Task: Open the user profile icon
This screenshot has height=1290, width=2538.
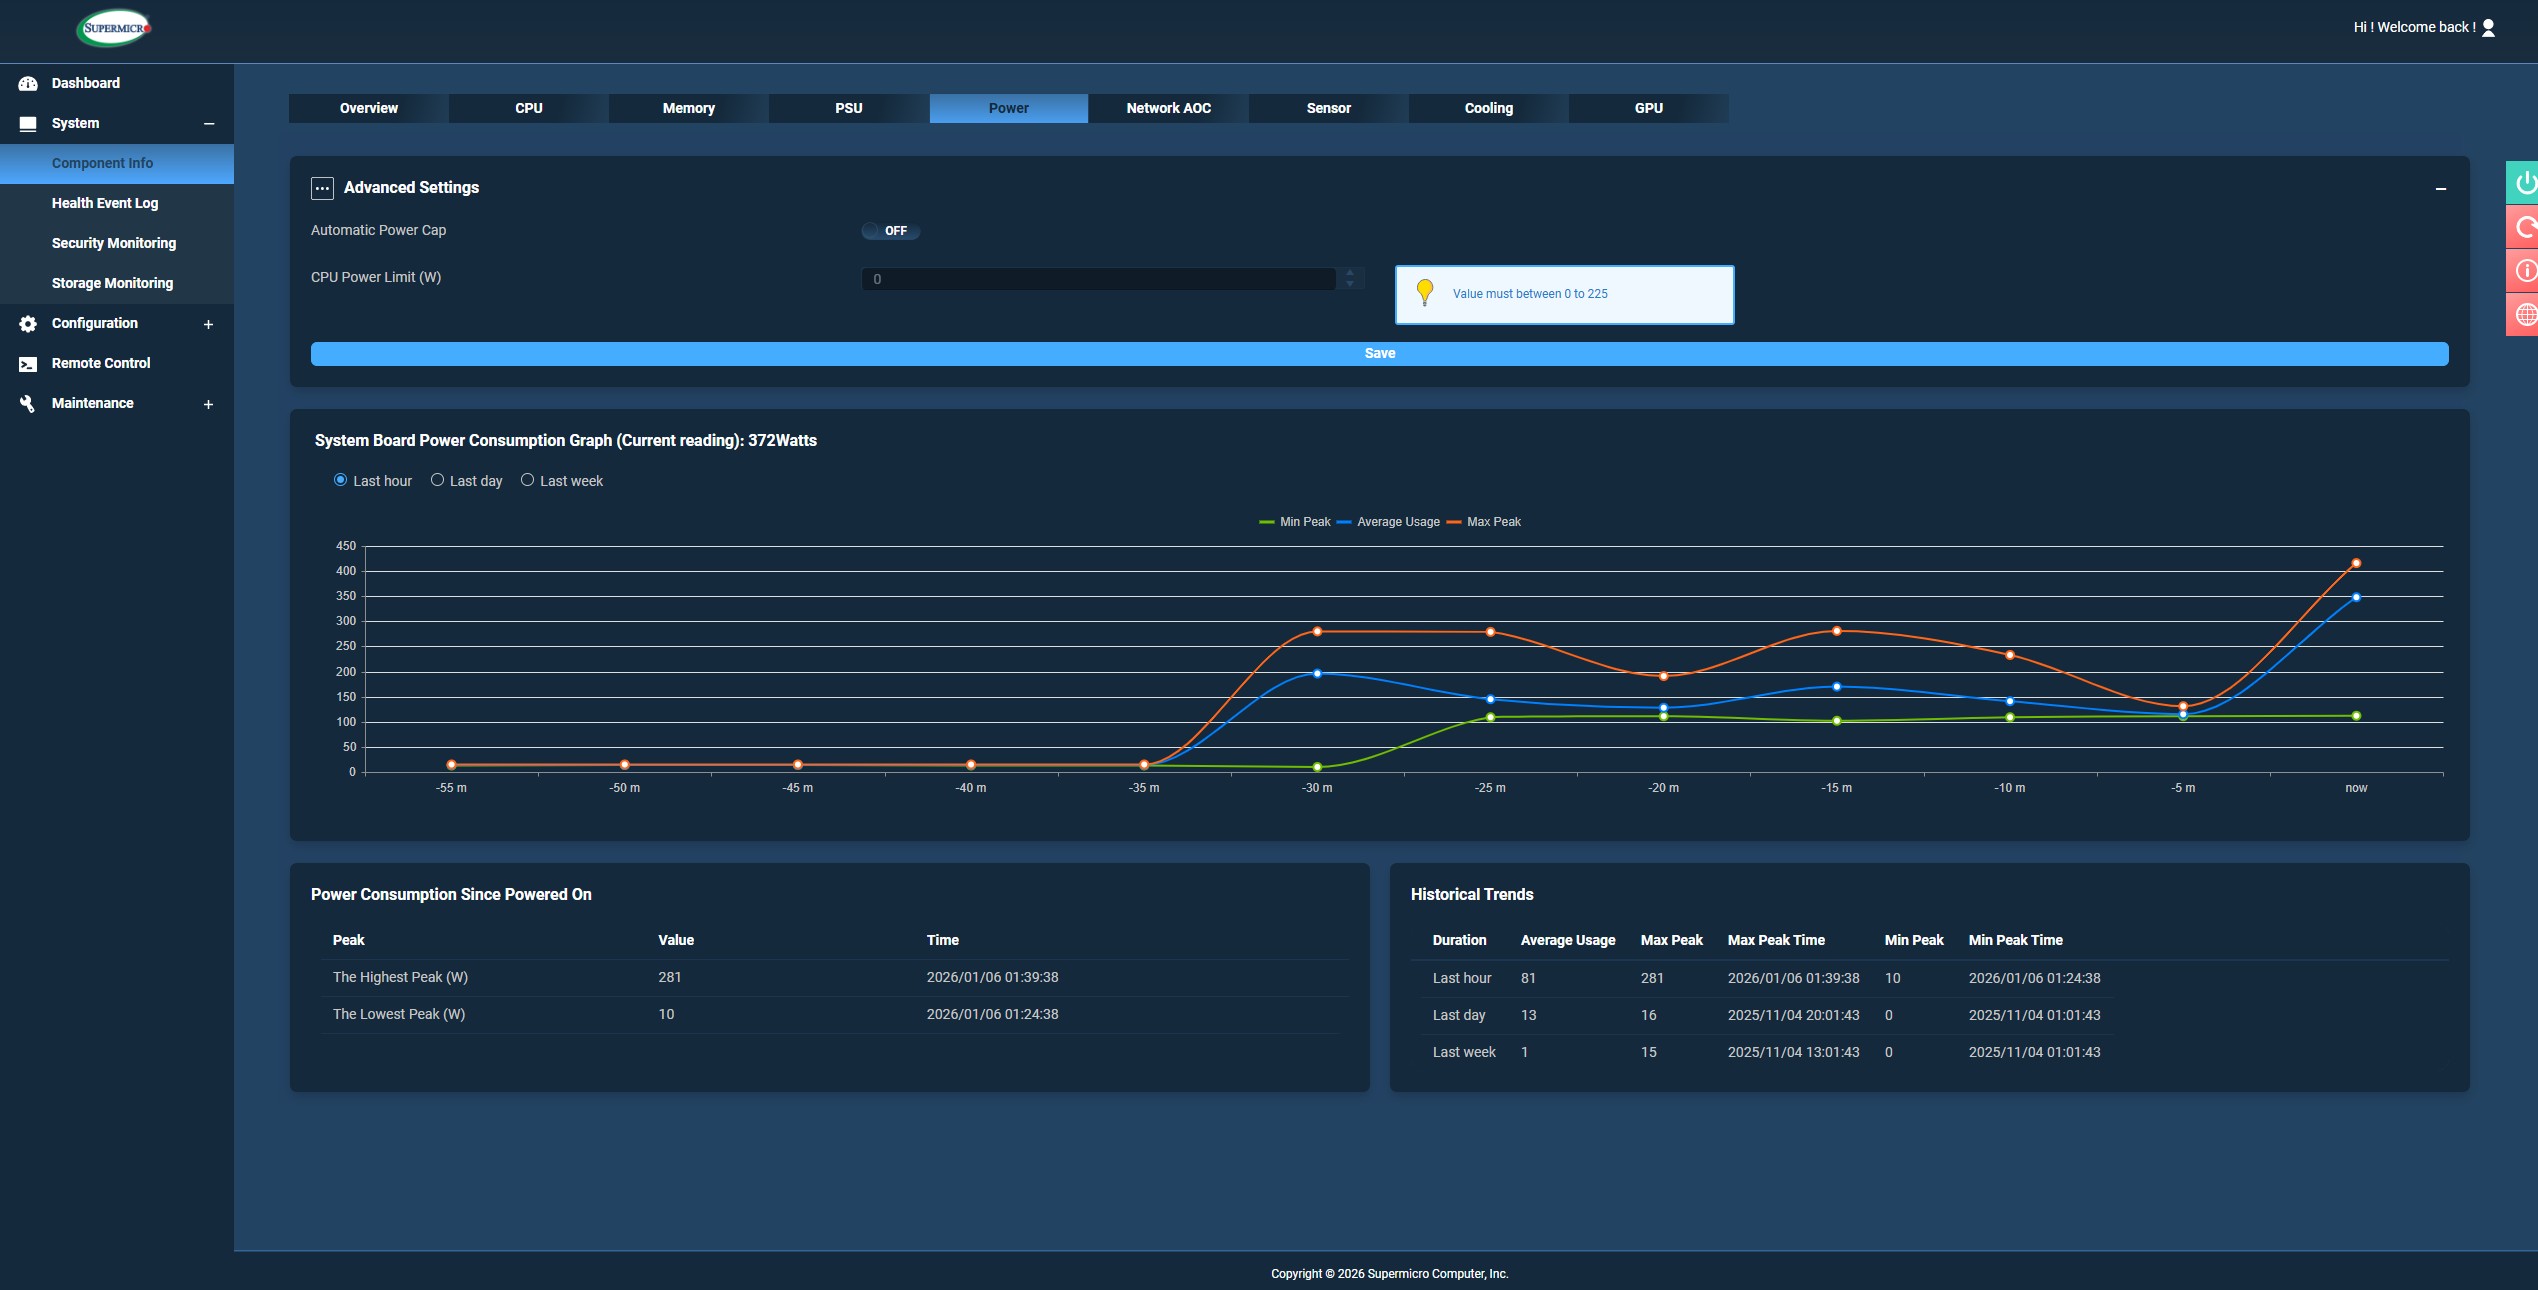Action: point(2488,28)
